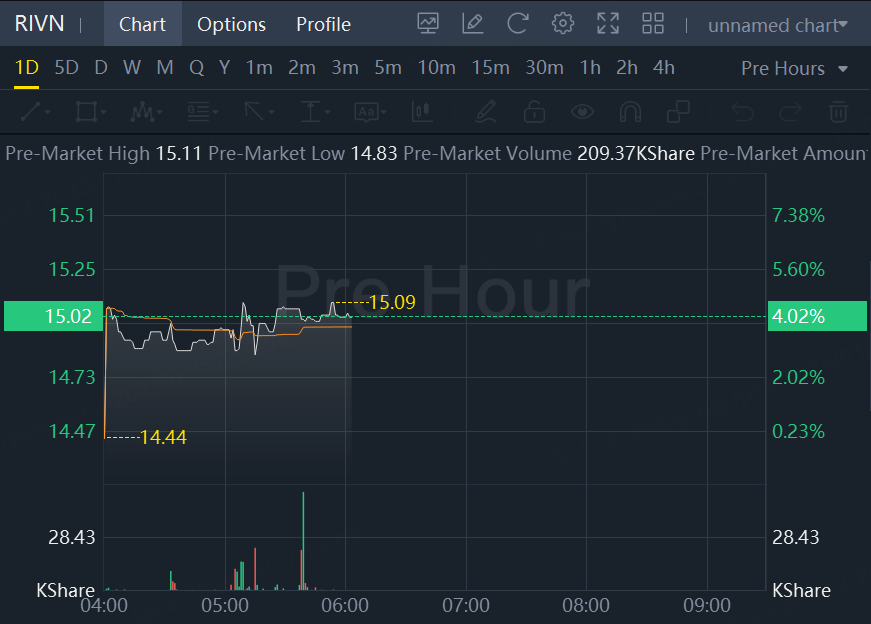Expand chart to fullscreen icon
871x624 pixels.
(x=608, y=23)
